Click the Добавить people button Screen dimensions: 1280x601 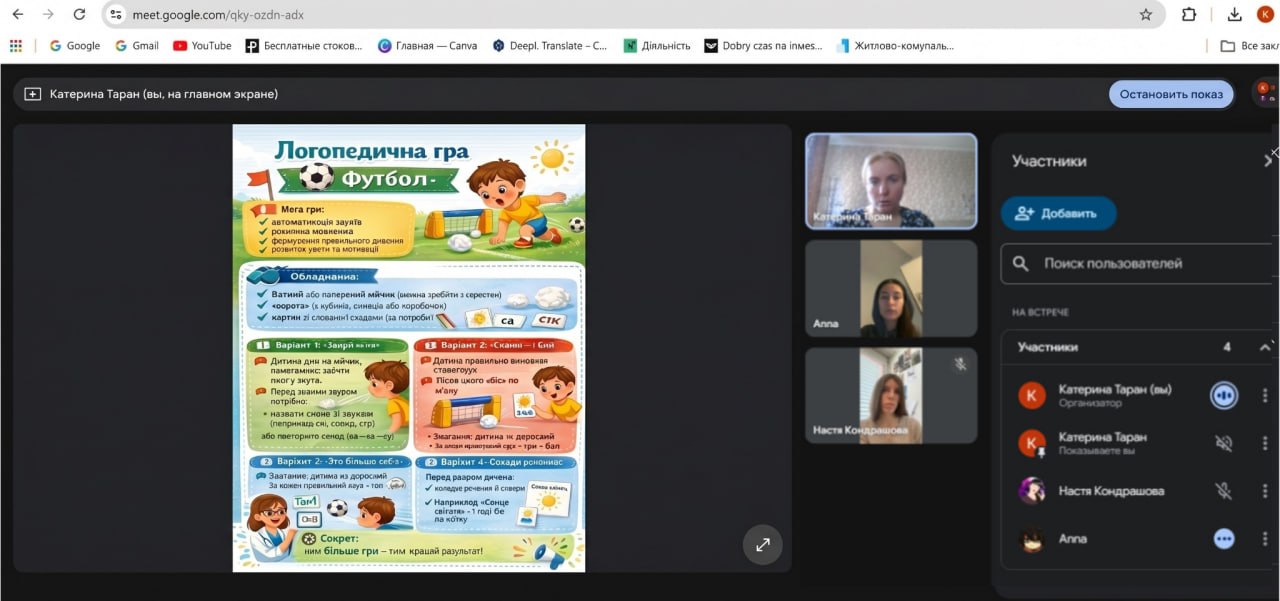point(1058,213)
